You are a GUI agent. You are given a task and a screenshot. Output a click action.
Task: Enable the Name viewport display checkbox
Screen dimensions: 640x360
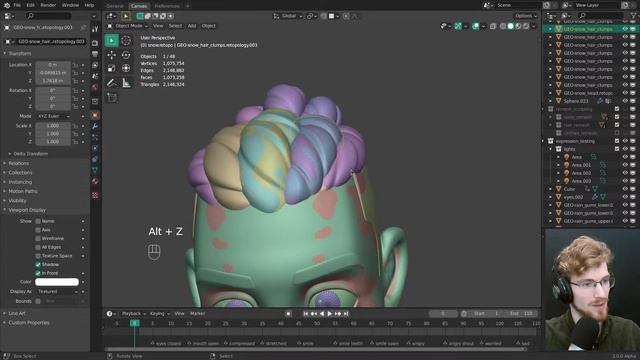(x=38, y=221)
